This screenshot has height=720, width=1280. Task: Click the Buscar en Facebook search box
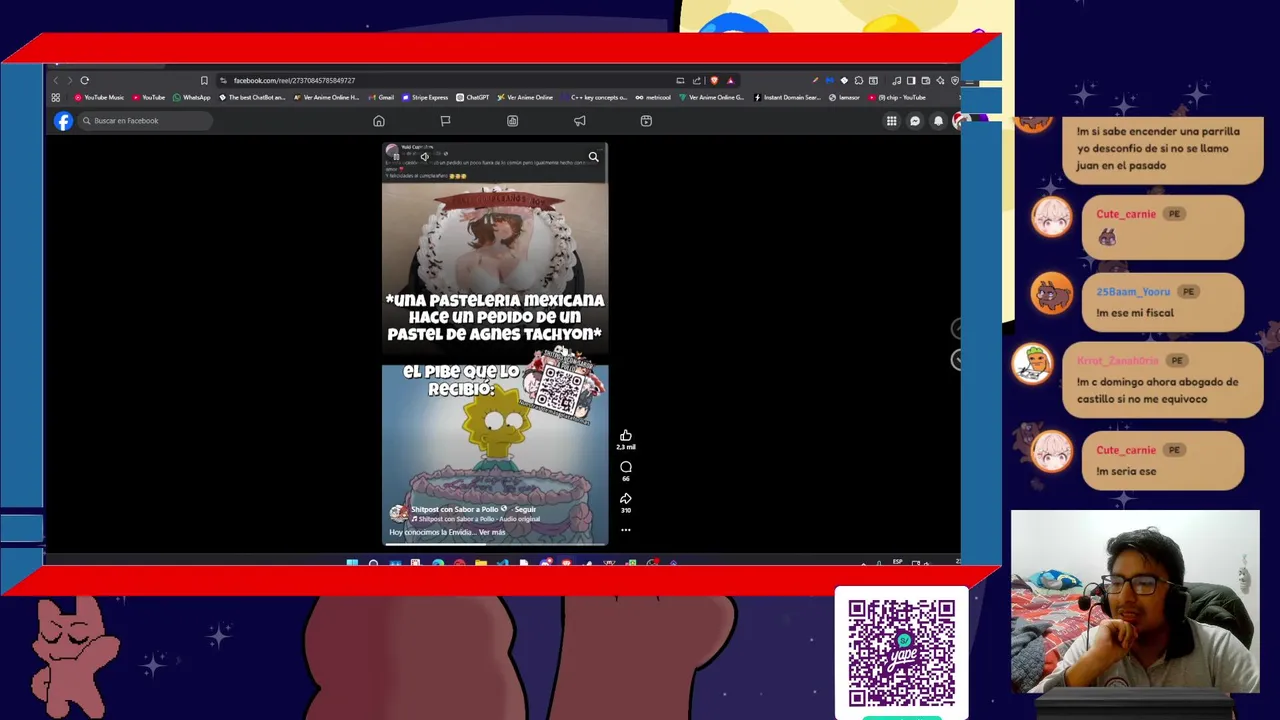(x=146, y=121)
